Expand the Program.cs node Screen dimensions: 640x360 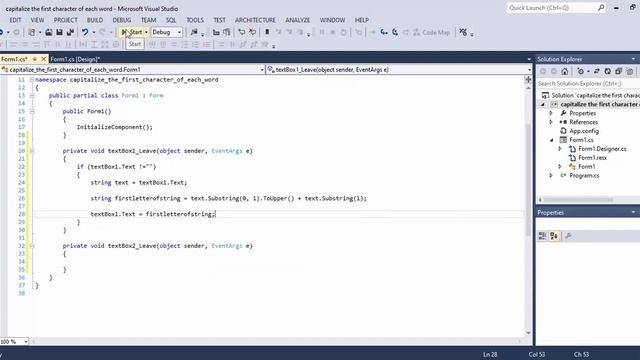click(x=551, y=176)
